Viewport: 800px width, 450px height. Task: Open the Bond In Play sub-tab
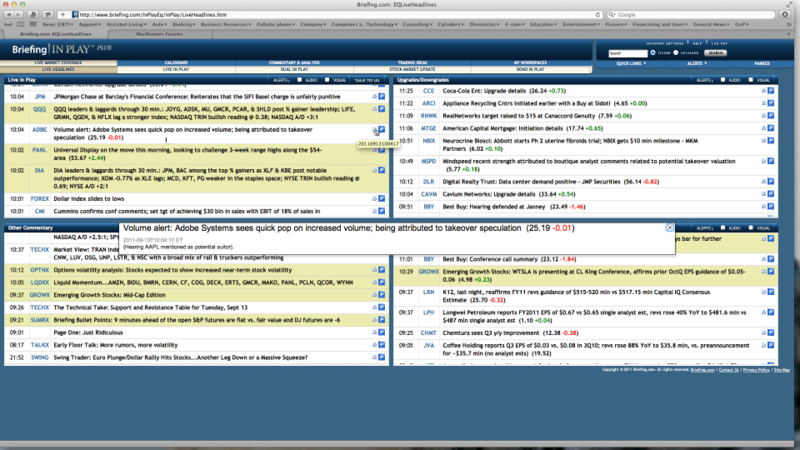[531, 69]
